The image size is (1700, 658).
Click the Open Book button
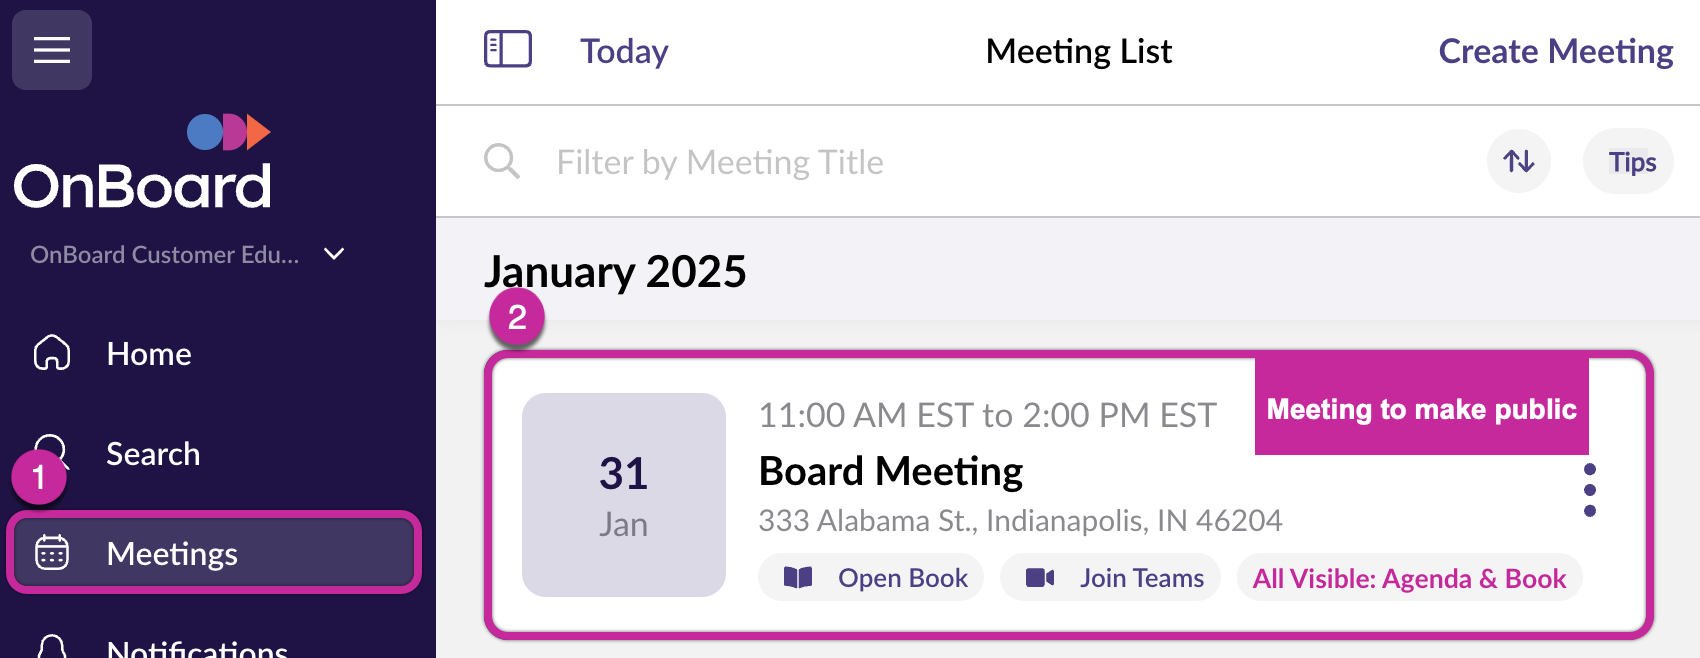(x=871, y=578)
